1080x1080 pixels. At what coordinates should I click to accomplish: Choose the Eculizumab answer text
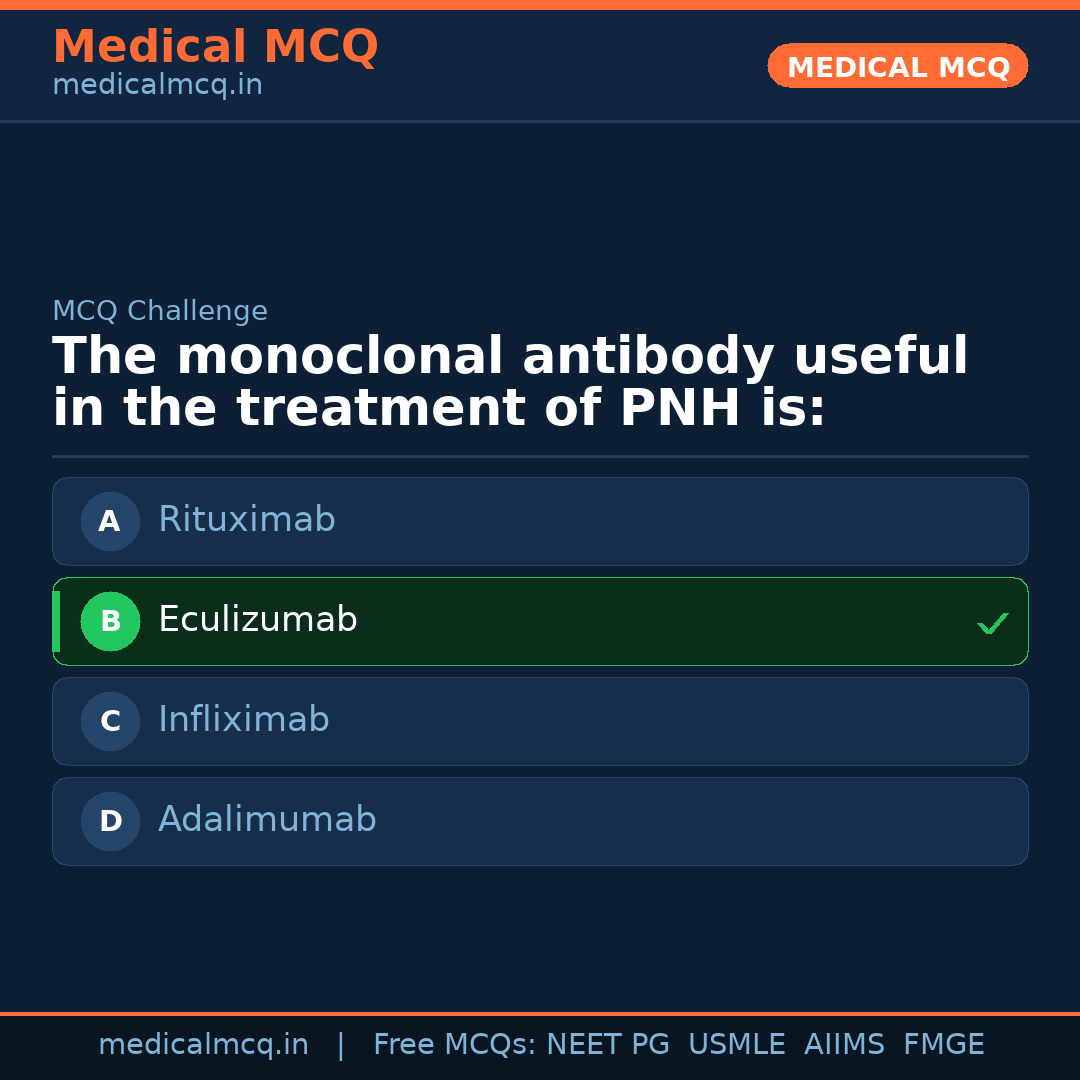pos(257,620)
